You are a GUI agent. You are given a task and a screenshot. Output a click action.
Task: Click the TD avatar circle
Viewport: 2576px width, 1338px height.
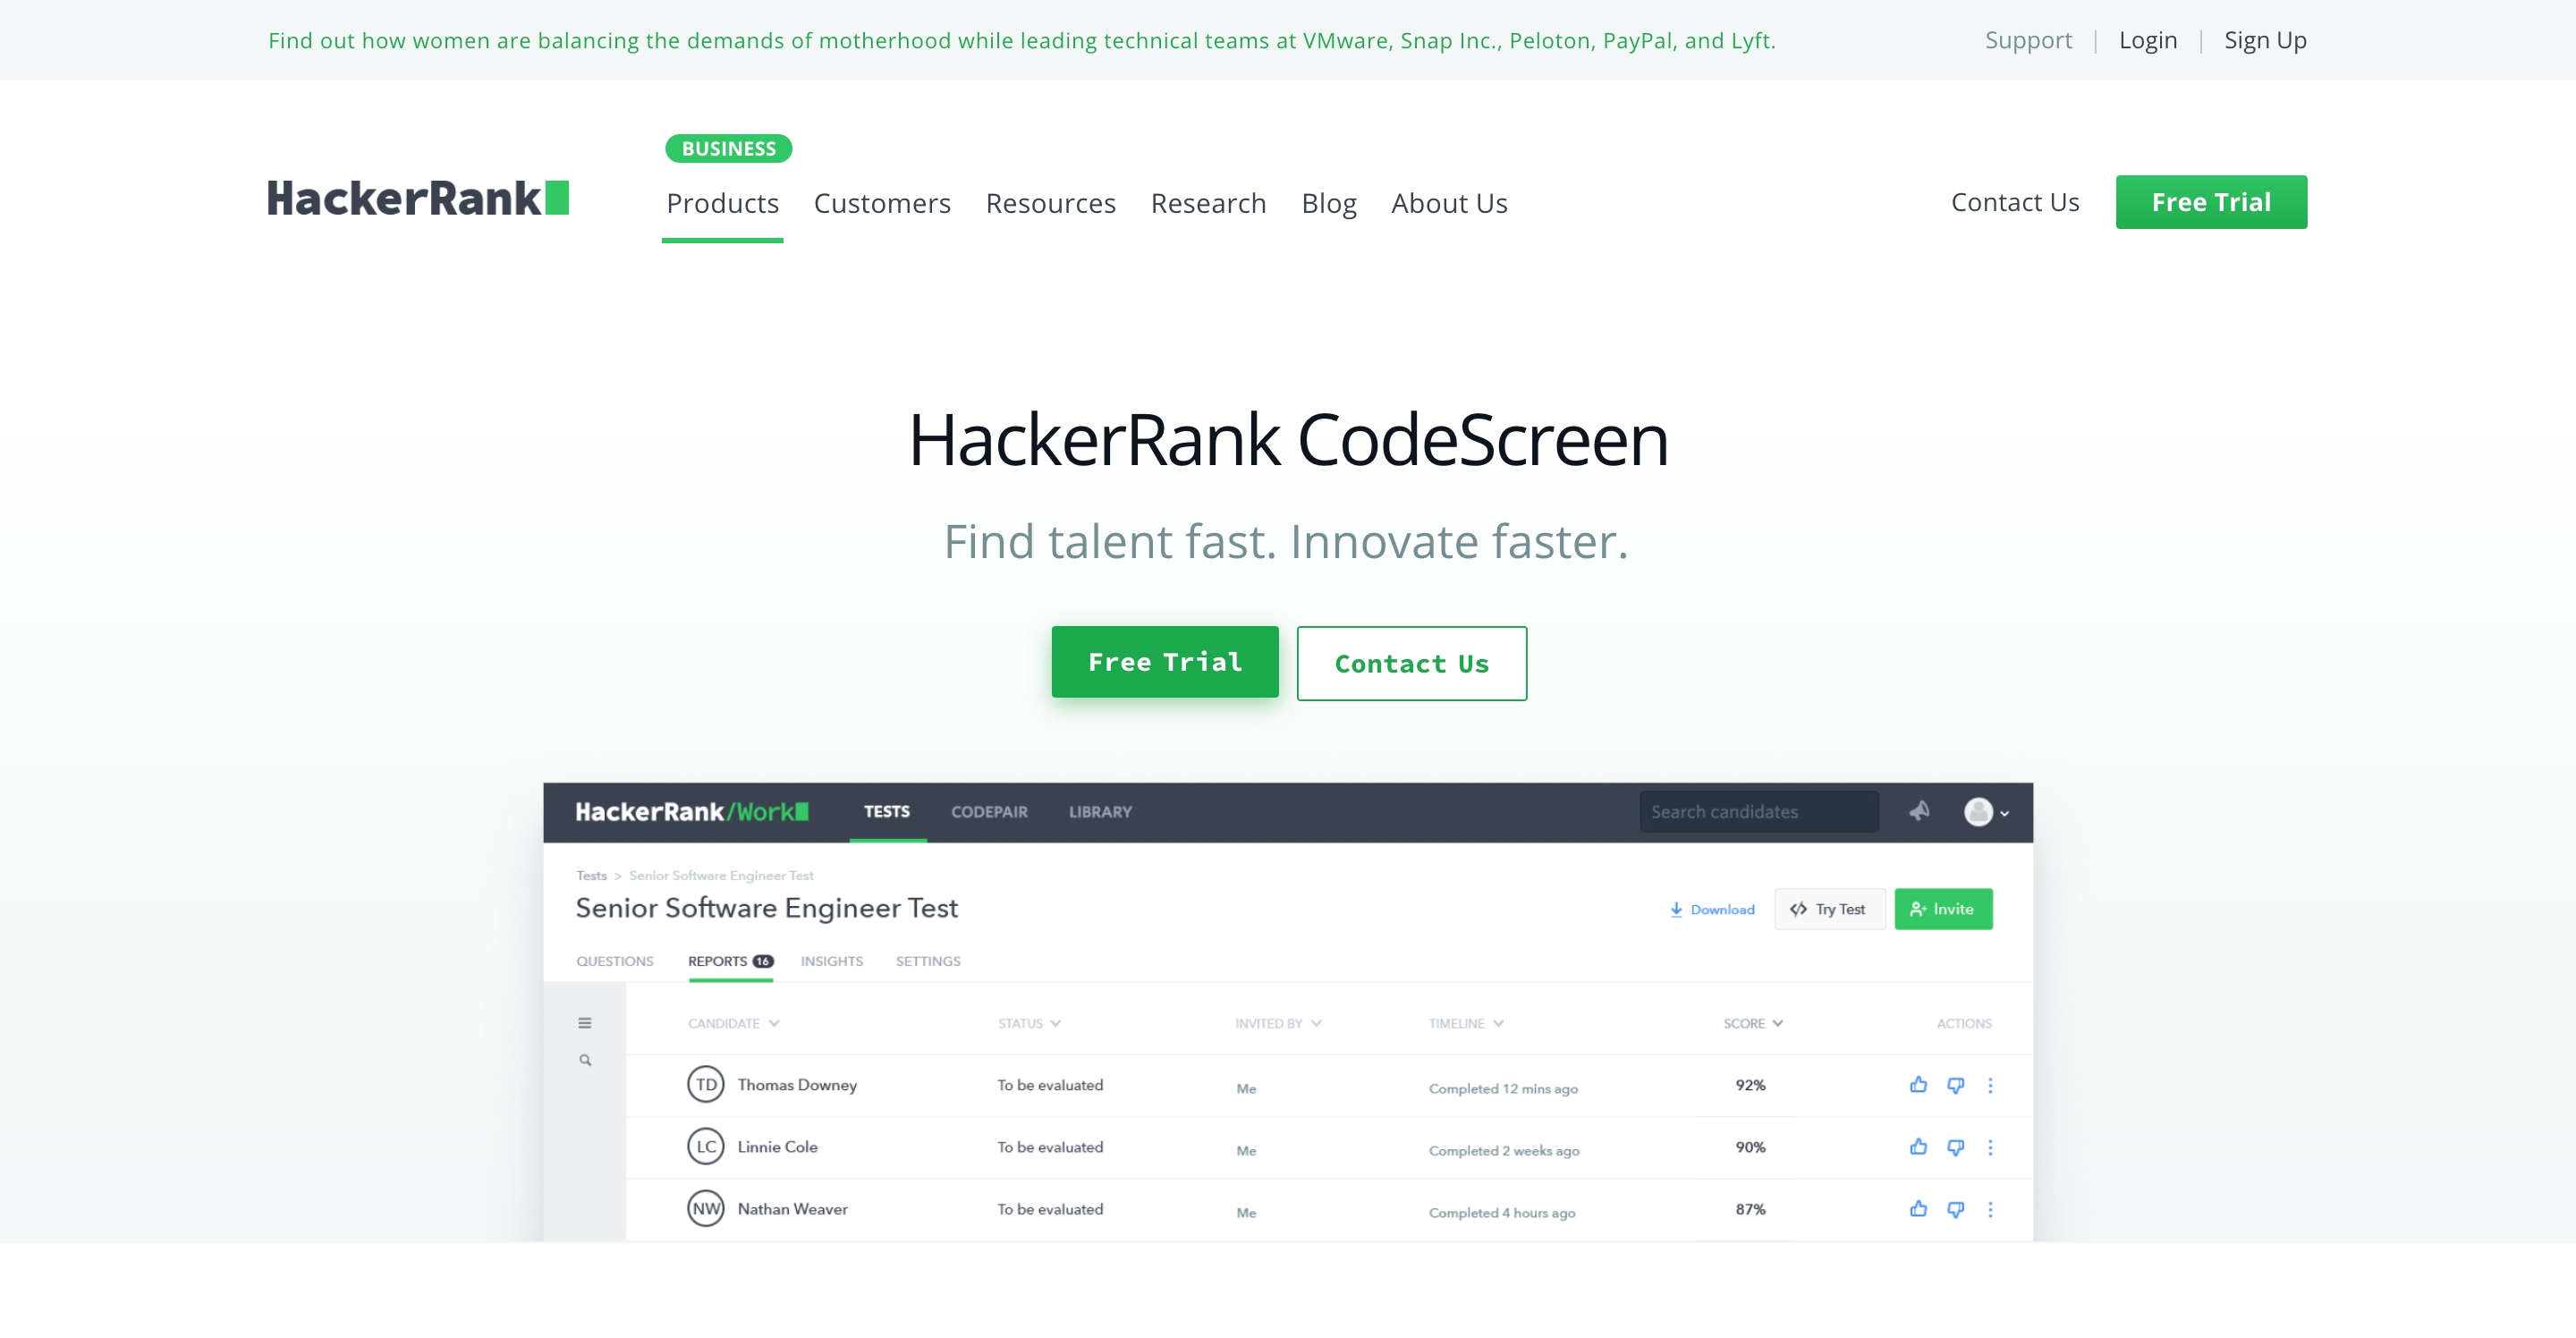(x=706, y=1085)
